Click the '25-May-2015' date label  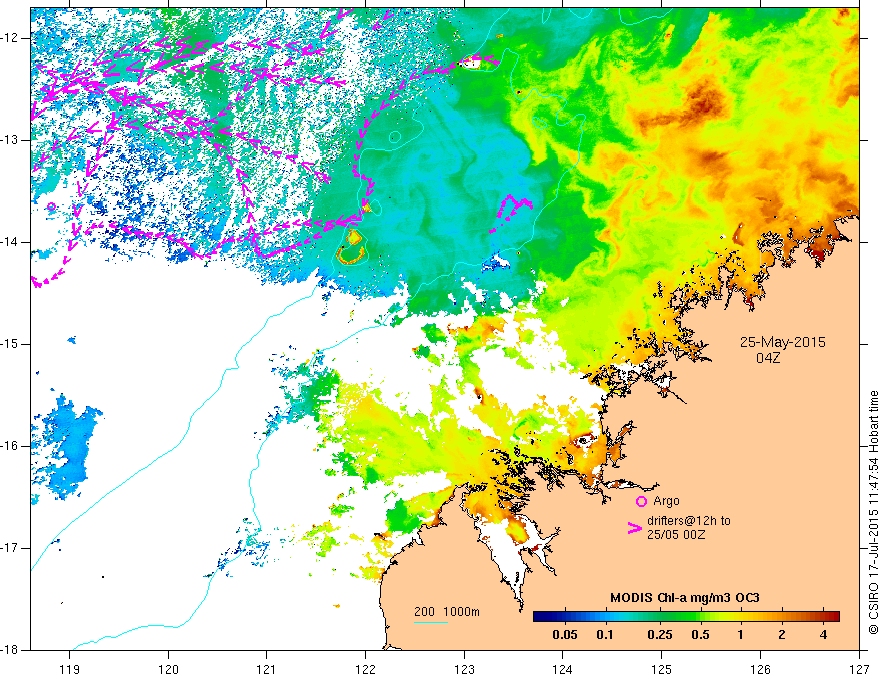(782, 342)
